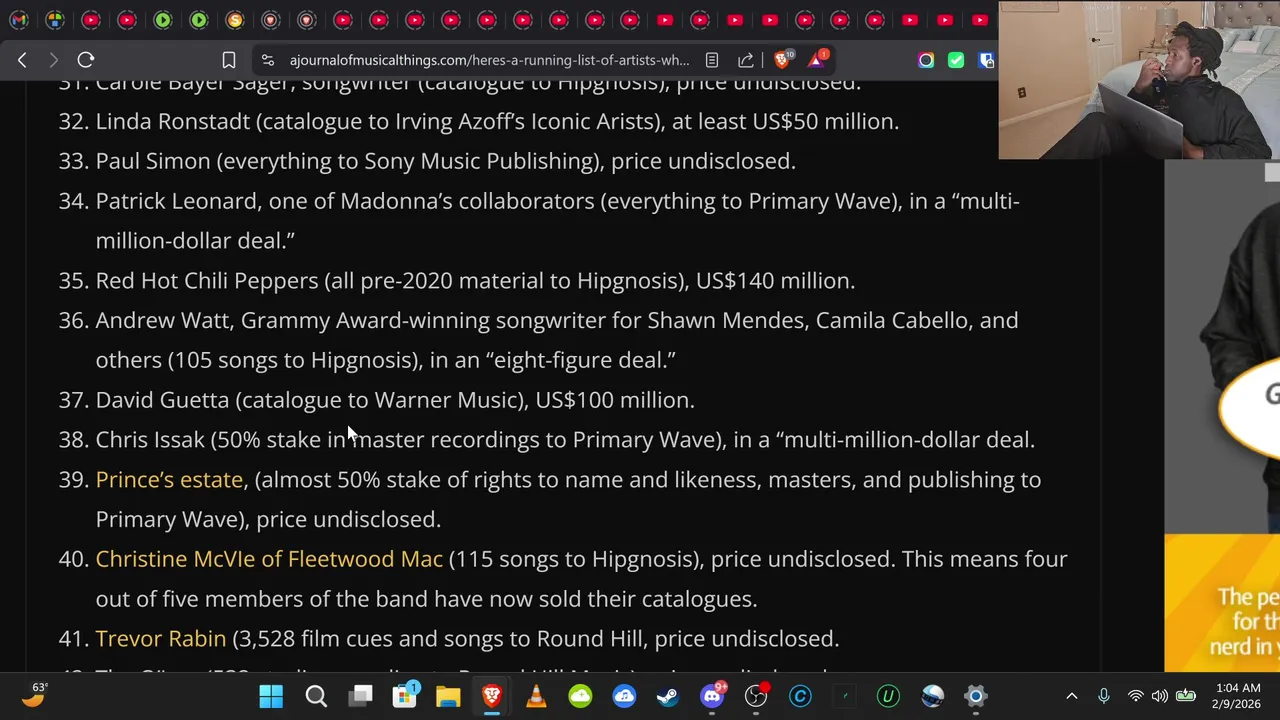Click the text 'Red Hot Chili Peppers'
This screenshot has width=1280, height=720.
[207, 280]
